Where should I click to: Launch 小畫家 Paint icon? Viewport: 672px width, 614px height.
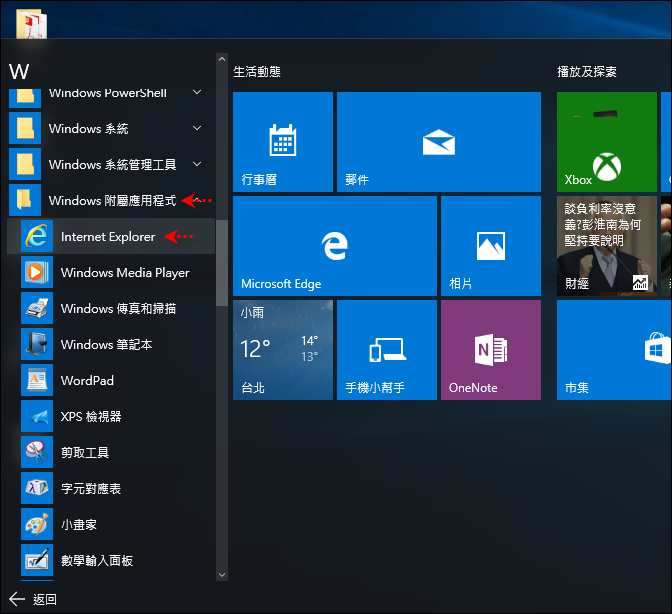coord(37,524)
